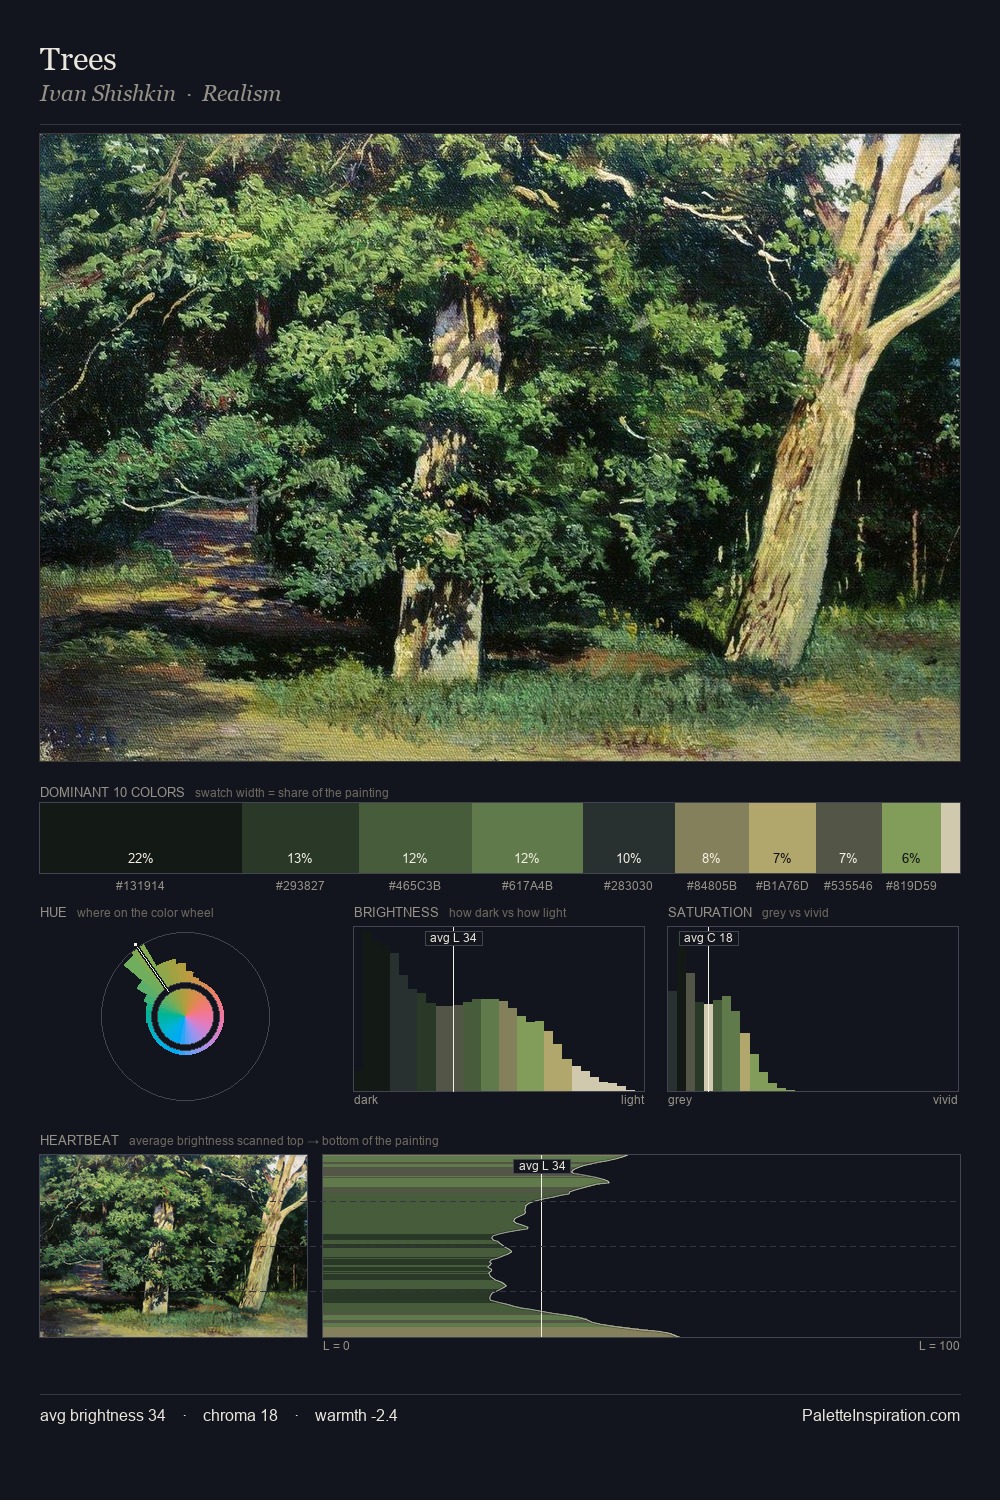
Task: Click the 'grey' saturation axis label
Action: (x=680, y=1100)
